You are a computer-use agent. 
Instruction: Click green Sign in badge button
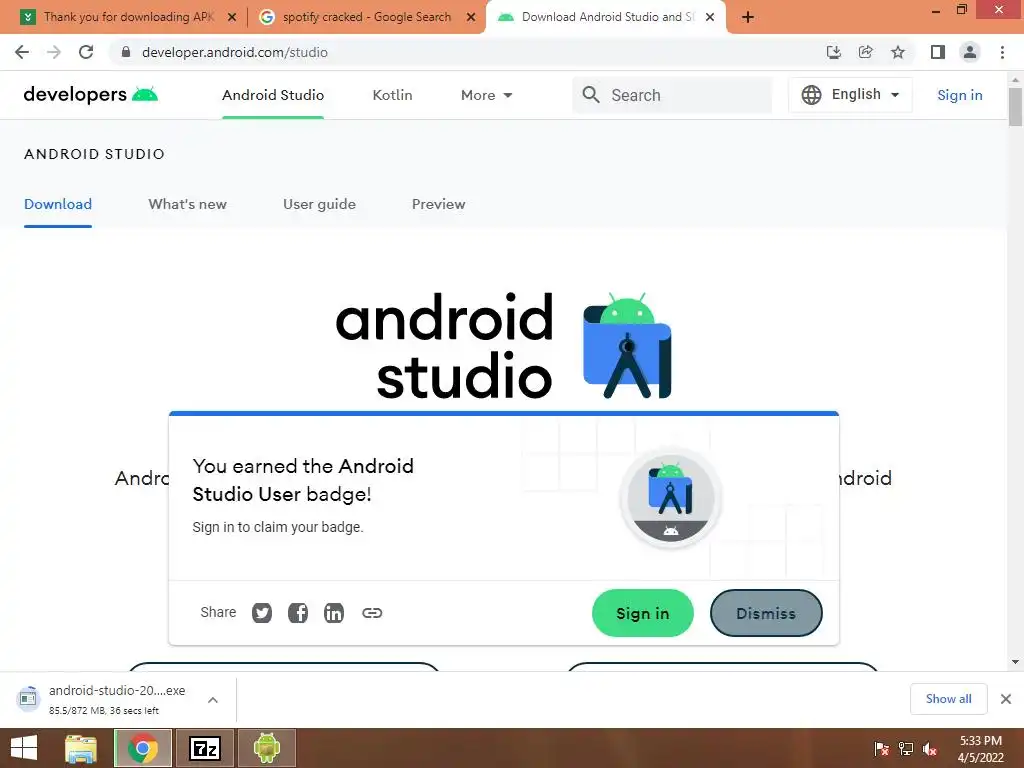coord(643,613)
